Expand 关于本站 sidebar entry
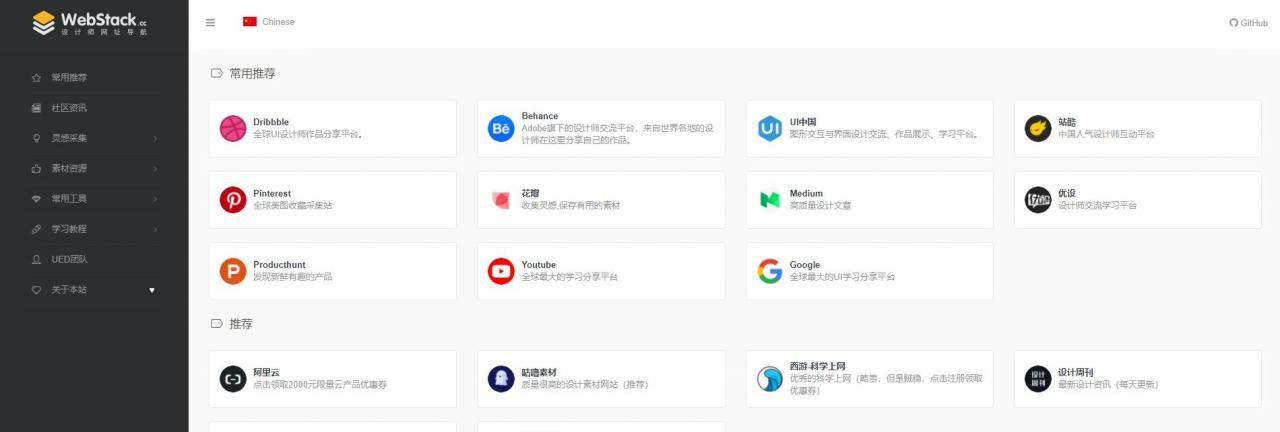 click(x=94, y=289)
